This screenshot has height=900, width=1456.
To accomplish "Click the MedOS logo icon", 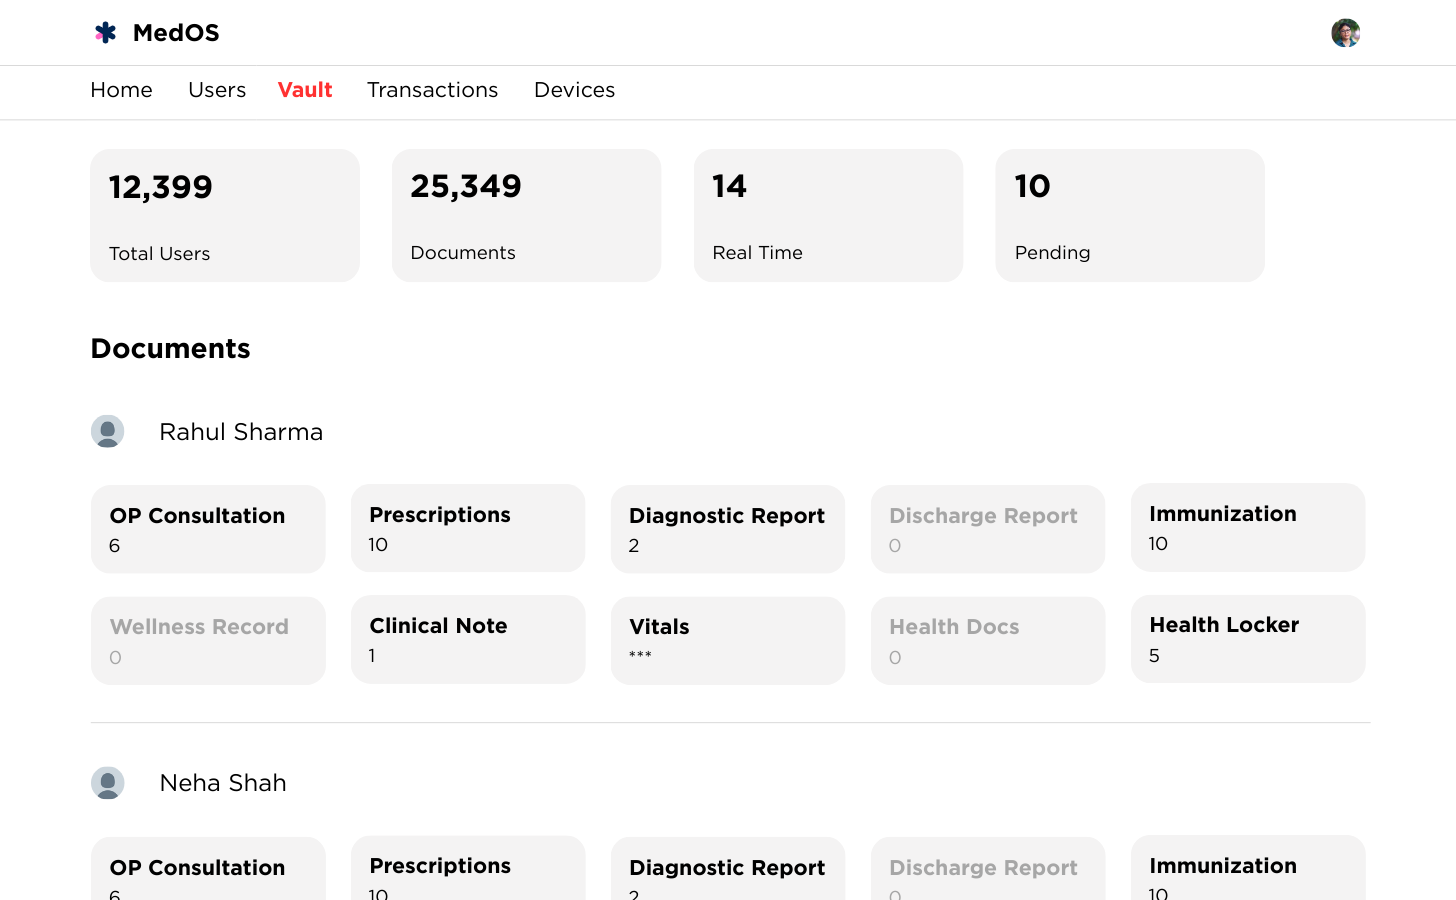I will coord(106,33).
